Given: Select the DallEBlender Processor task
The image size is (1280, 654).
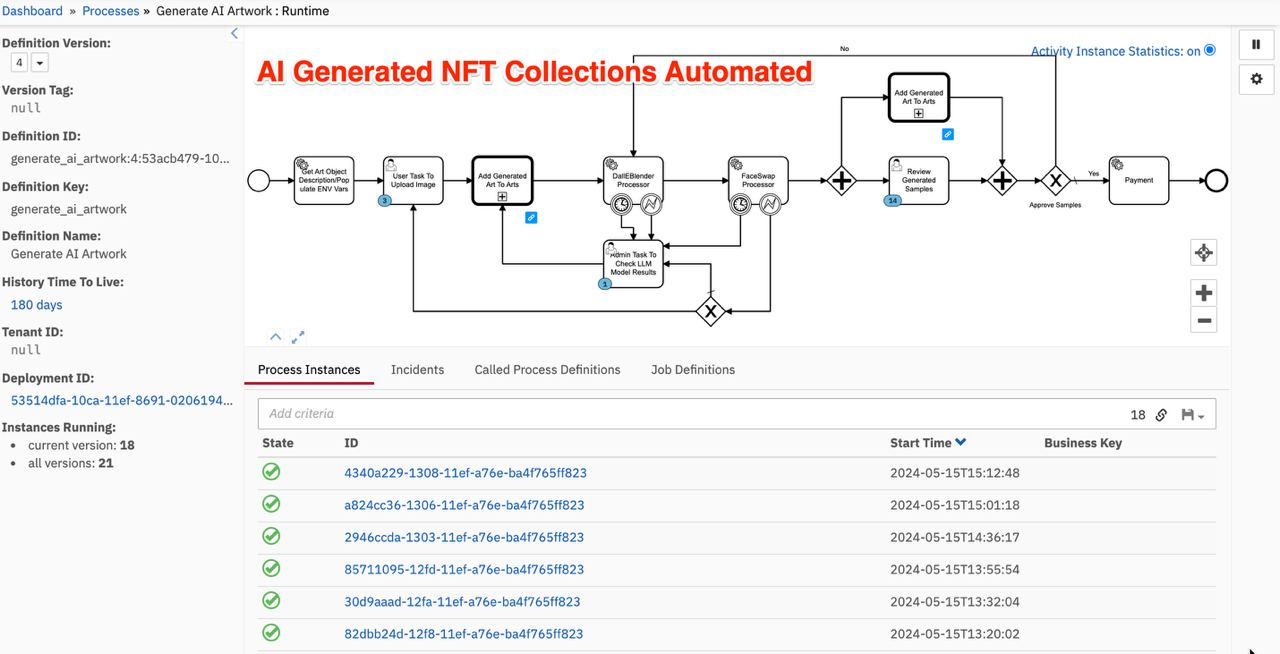Looking at the screenshot, I should tap(633, 180).
